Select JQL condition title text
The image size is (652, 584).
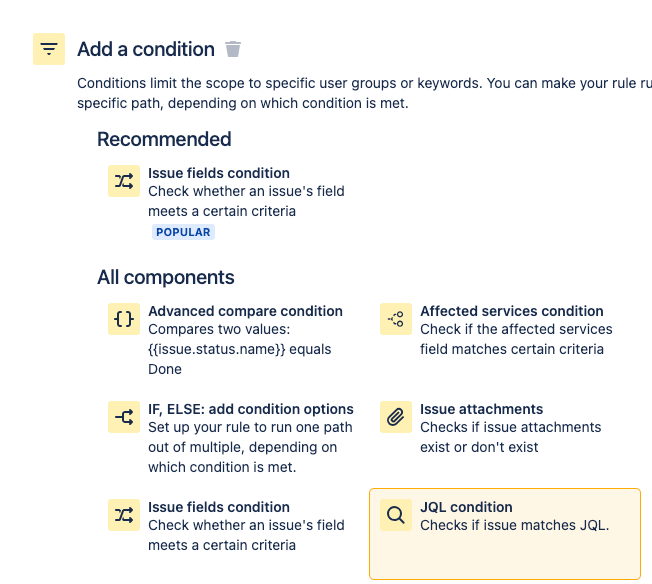pyautogui.click(x=466, y=507)
